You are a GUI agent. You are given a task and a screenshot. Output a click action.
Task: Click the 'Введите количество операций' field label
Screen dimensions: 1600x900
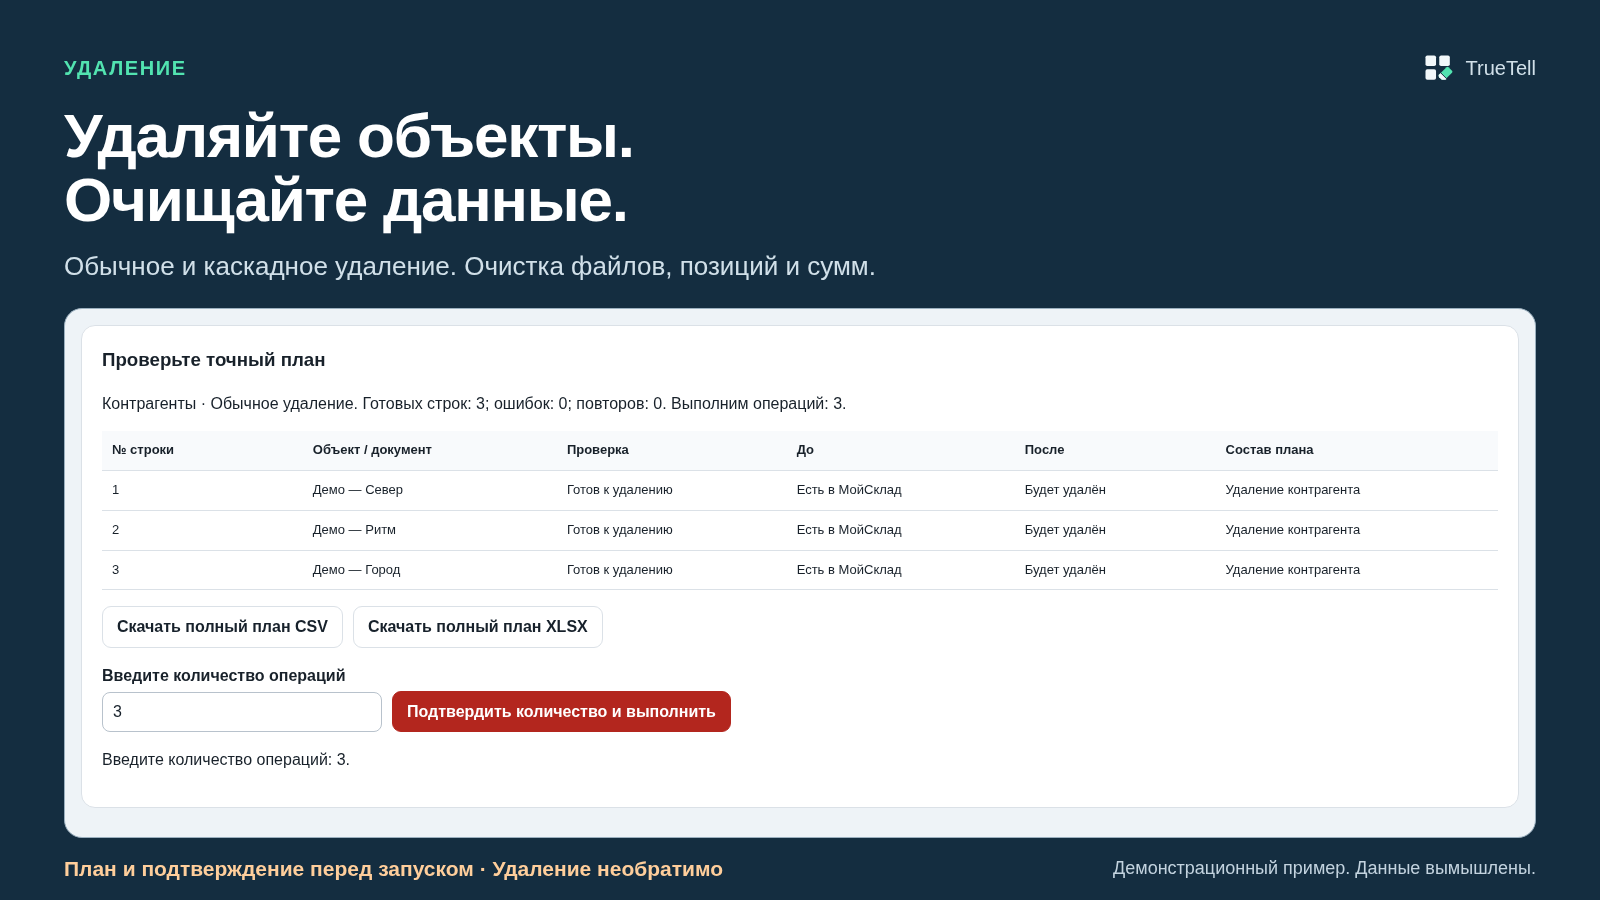pos(224,676)
